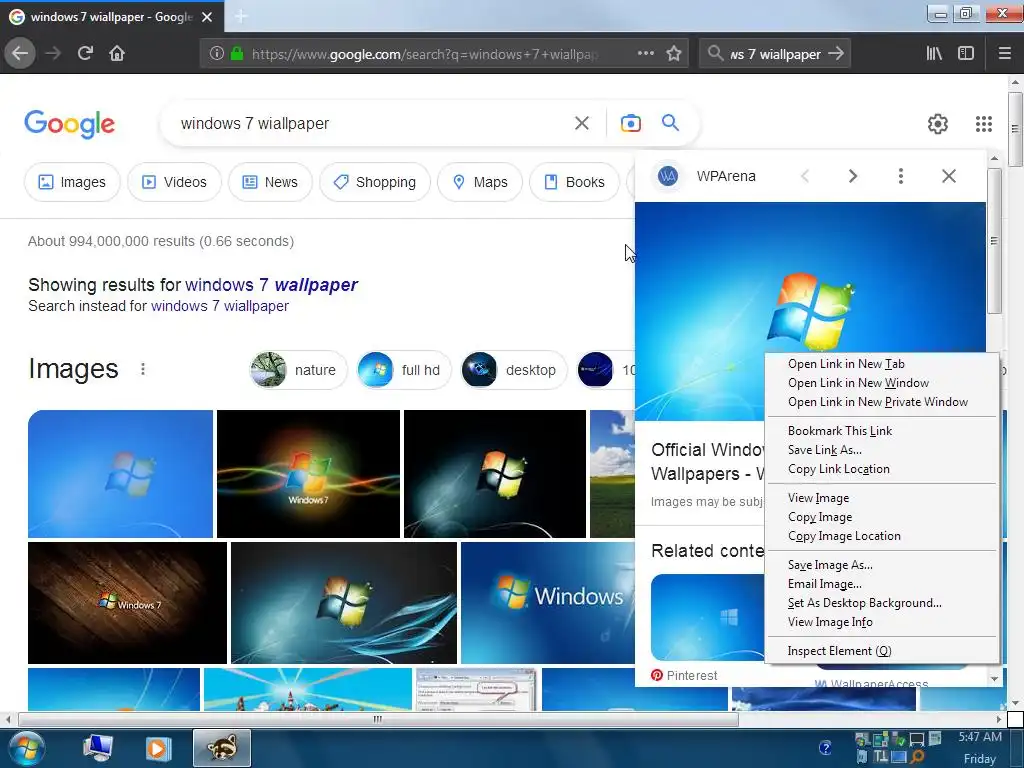Viewport: 1024px width, 768px height.
Task: Open the first blue Windows logo thumbnail
Action: (120, 473)
